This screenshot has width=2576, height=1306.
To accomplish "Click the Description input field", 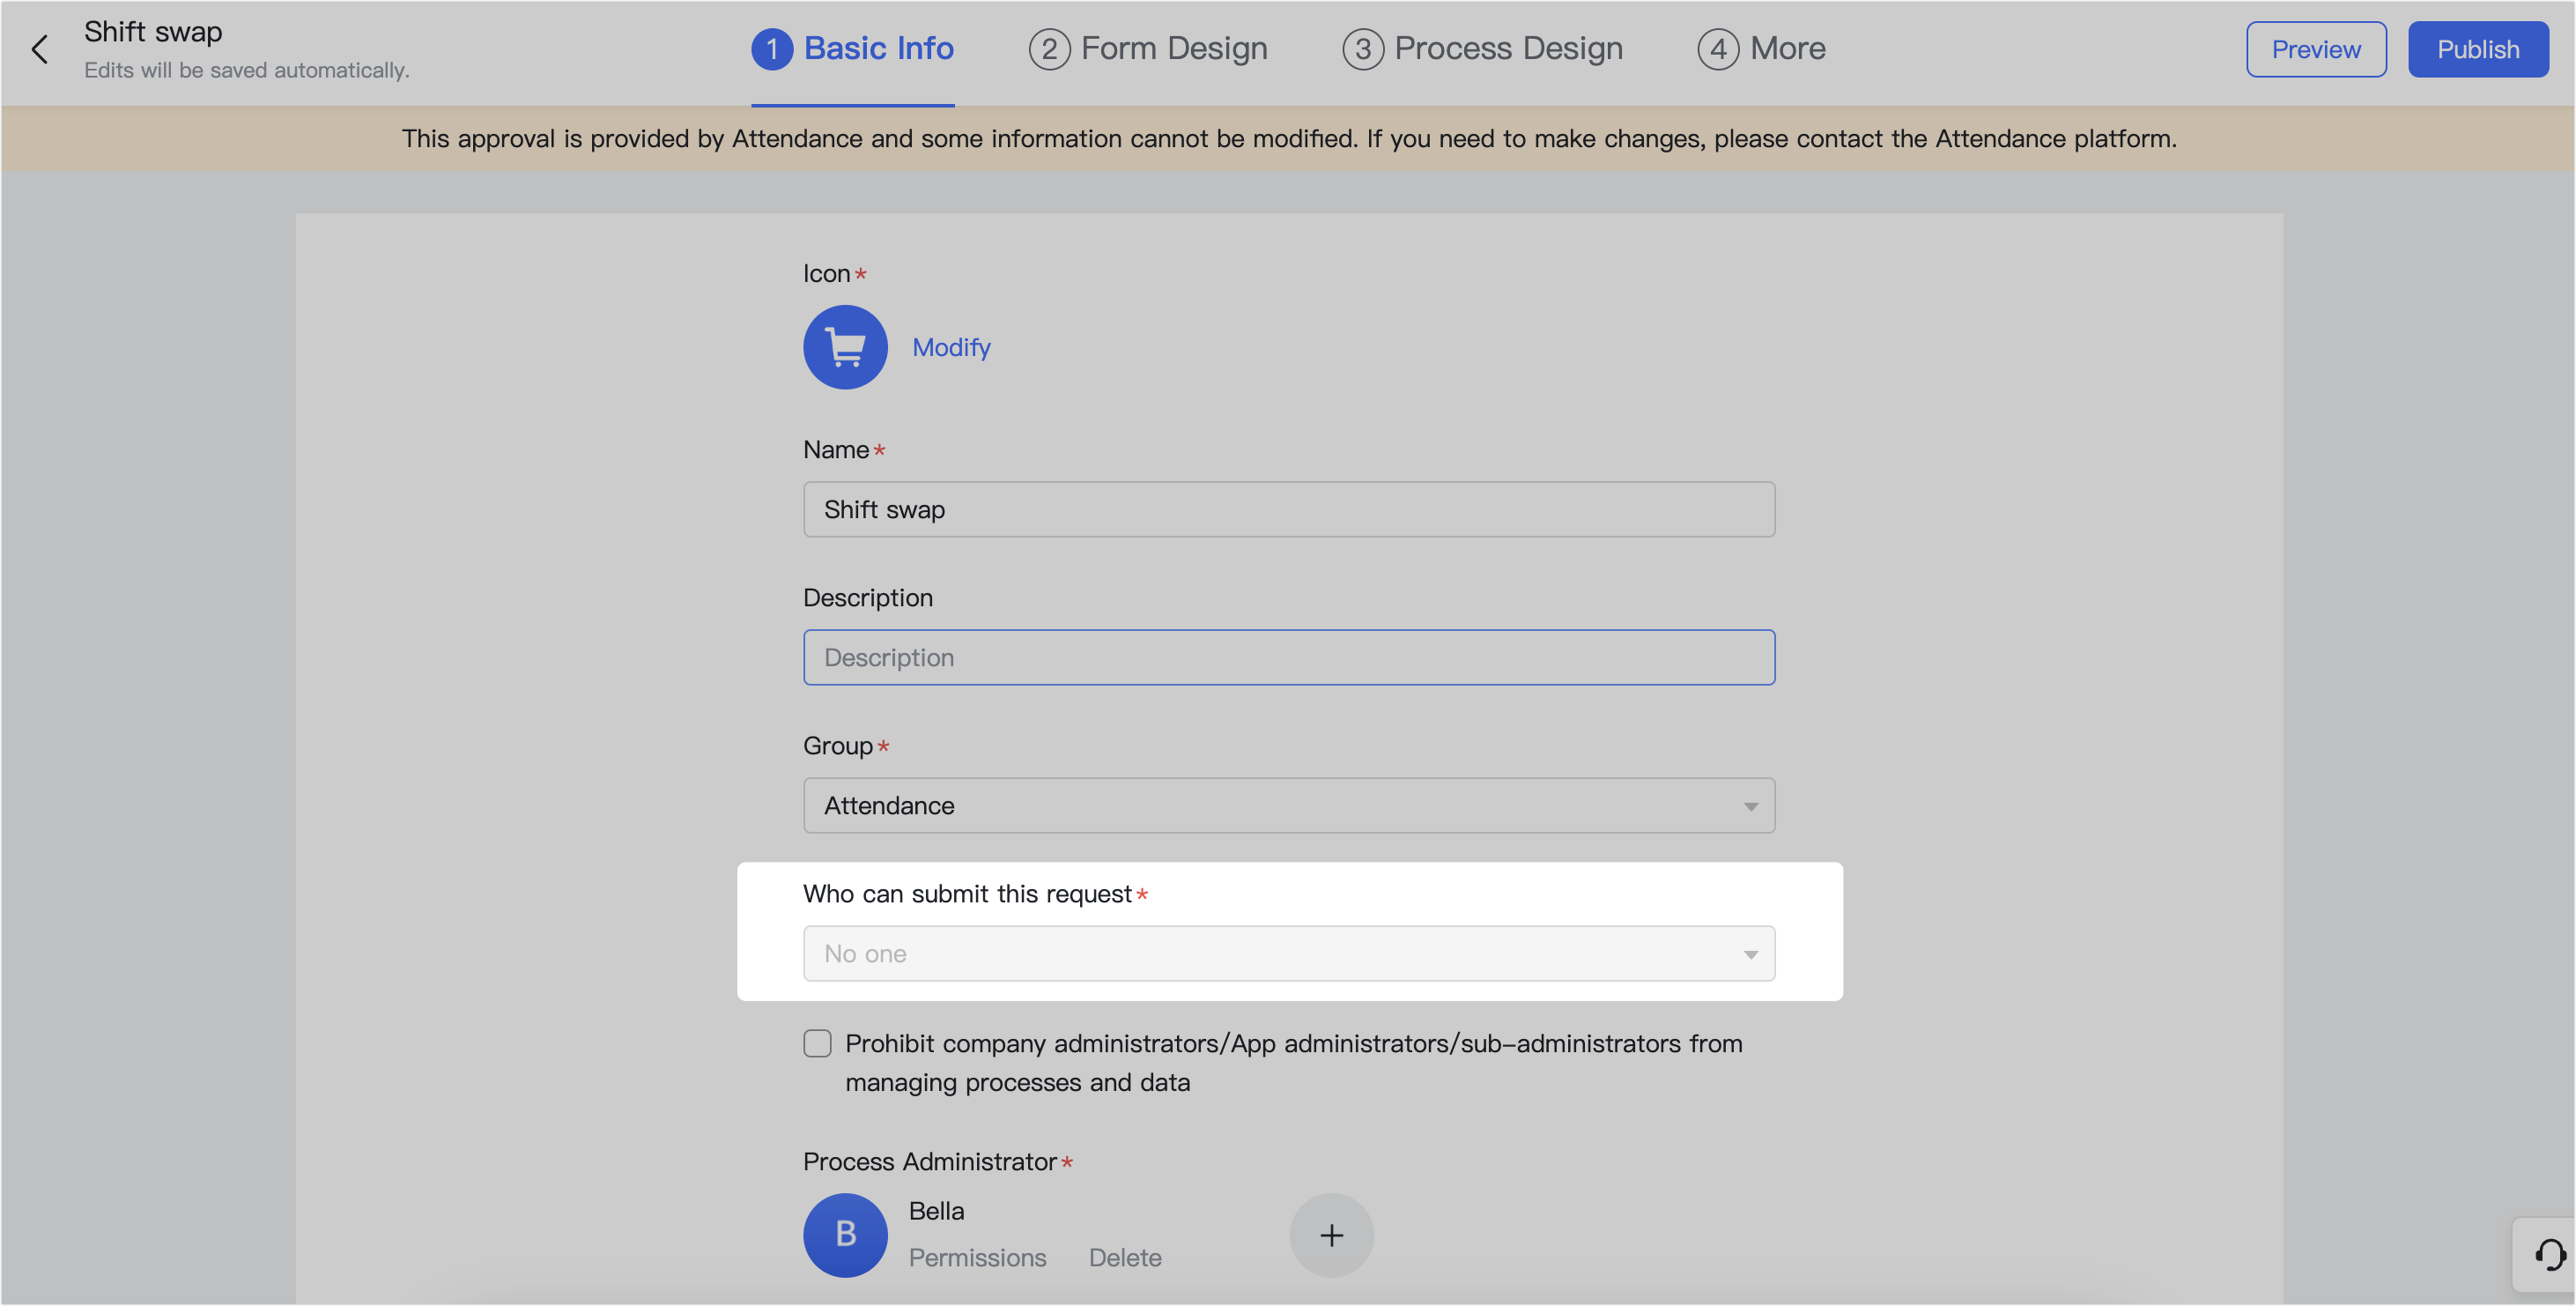I will [1288, 657].
